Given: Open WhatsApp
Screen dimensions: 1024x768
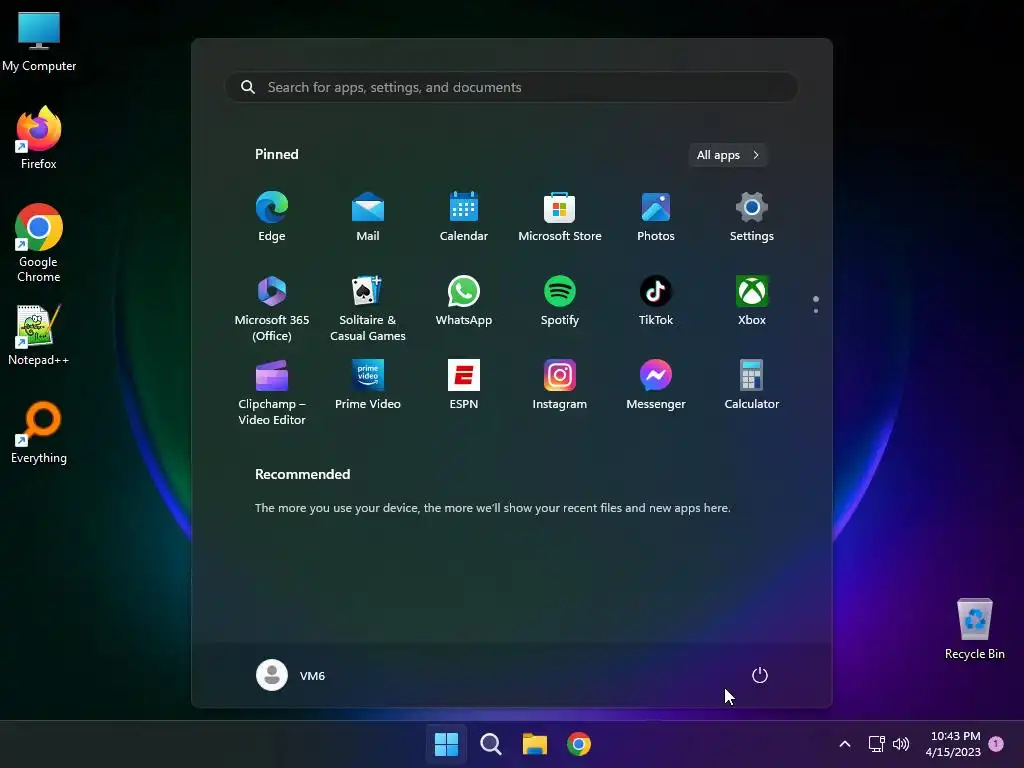Looking at the screenshot, I should 464,301.
